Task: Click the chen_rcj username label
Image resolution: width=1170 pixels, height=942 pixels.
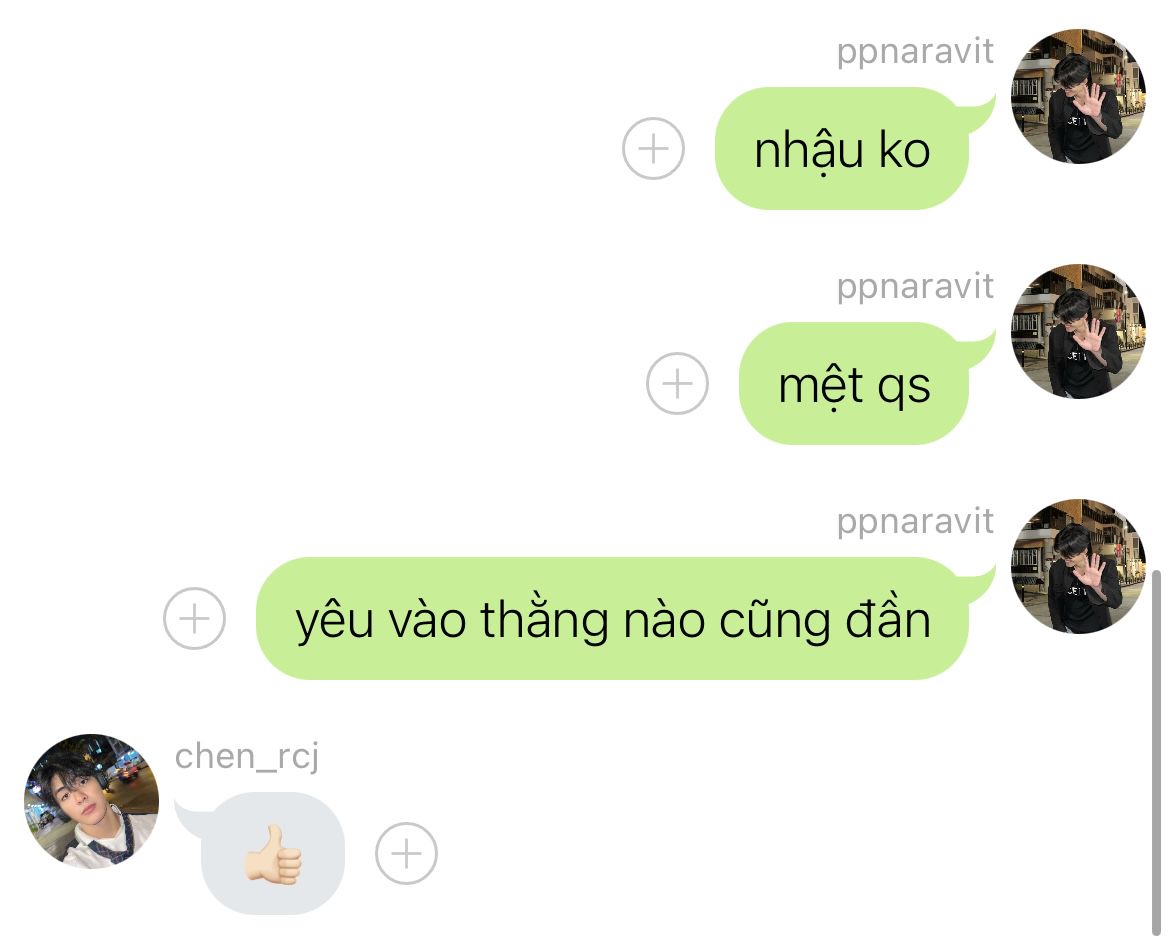Action: (x=247, y=757)
